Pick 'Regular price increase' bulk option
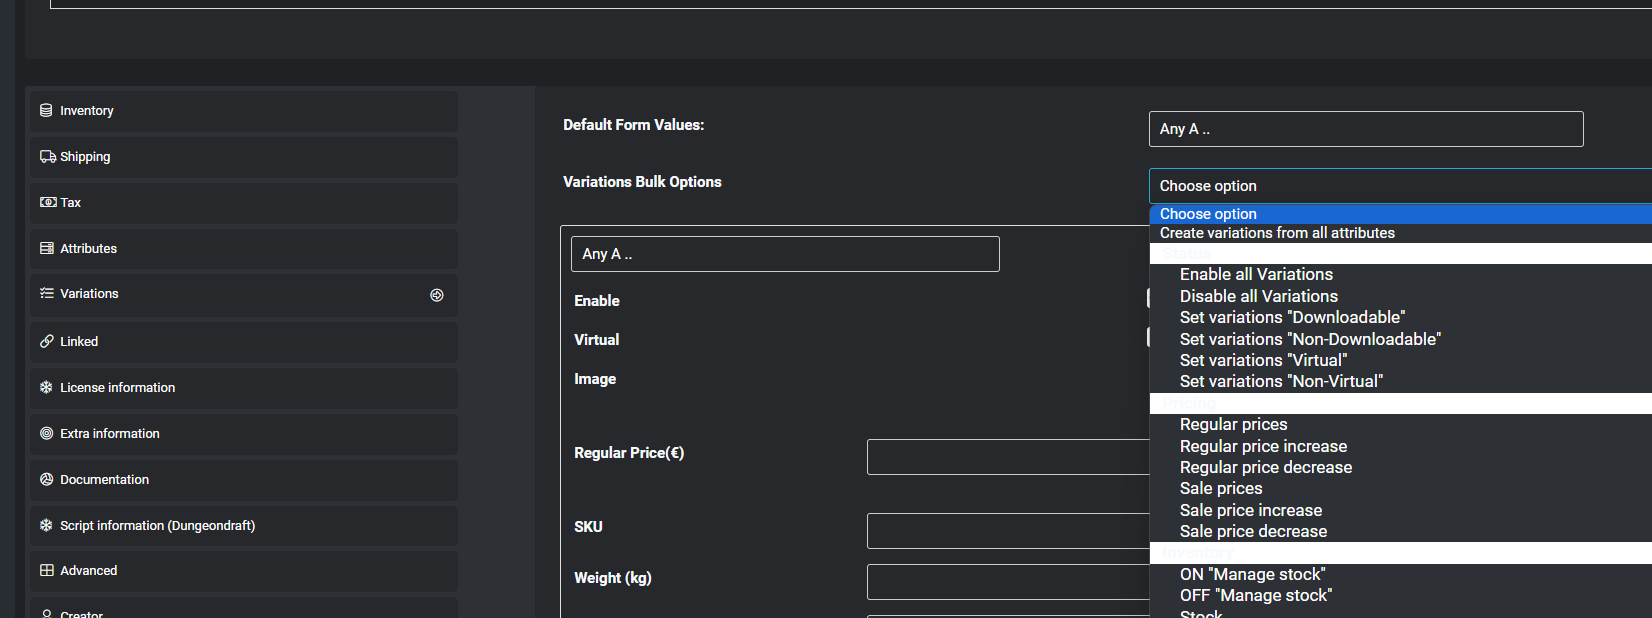The width and height of the screenshot is (1652, 618). coord(1263,447)
